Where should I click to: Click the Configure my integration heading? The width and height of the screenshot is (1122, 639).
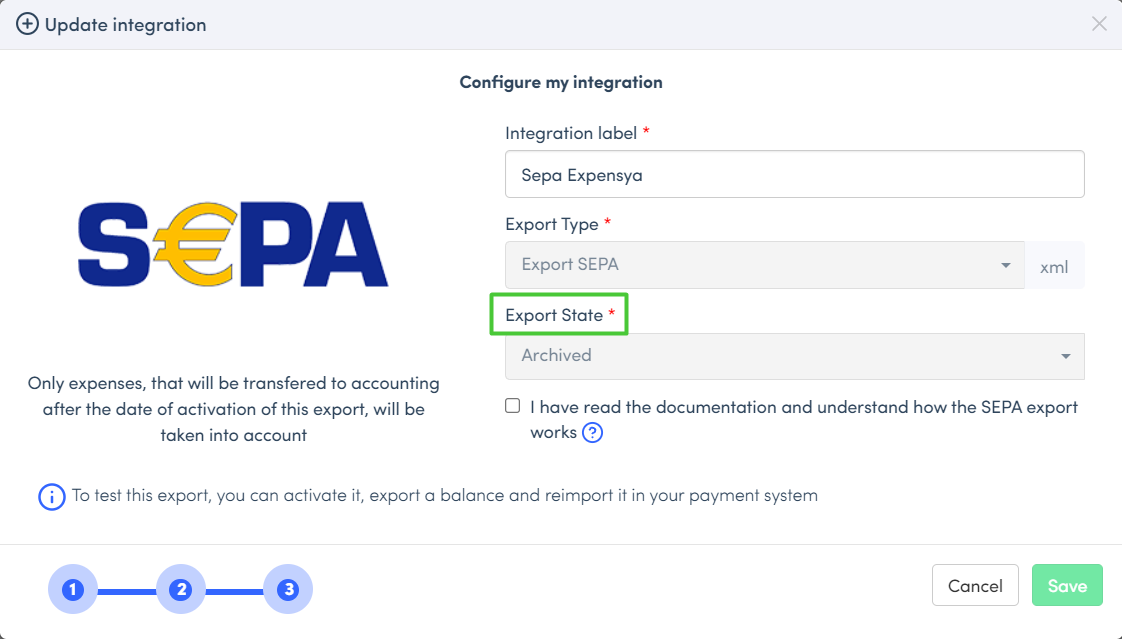pos(560,82)
